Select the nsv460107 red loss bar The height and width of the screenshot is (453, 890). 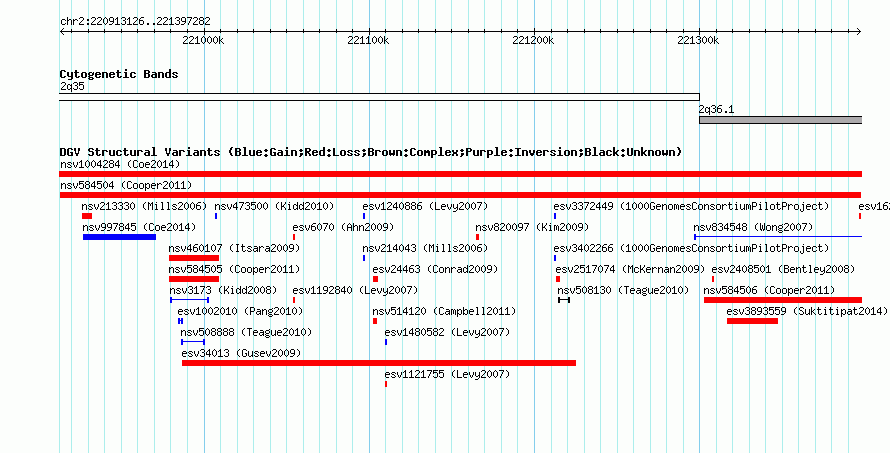point(194,258)
